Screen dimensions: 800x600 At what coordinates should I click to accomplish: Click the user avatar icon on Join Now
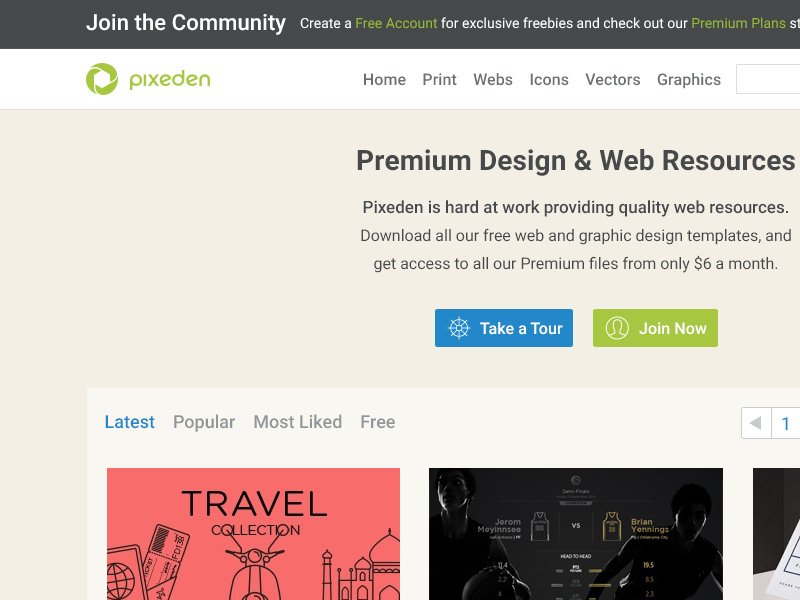617,328
